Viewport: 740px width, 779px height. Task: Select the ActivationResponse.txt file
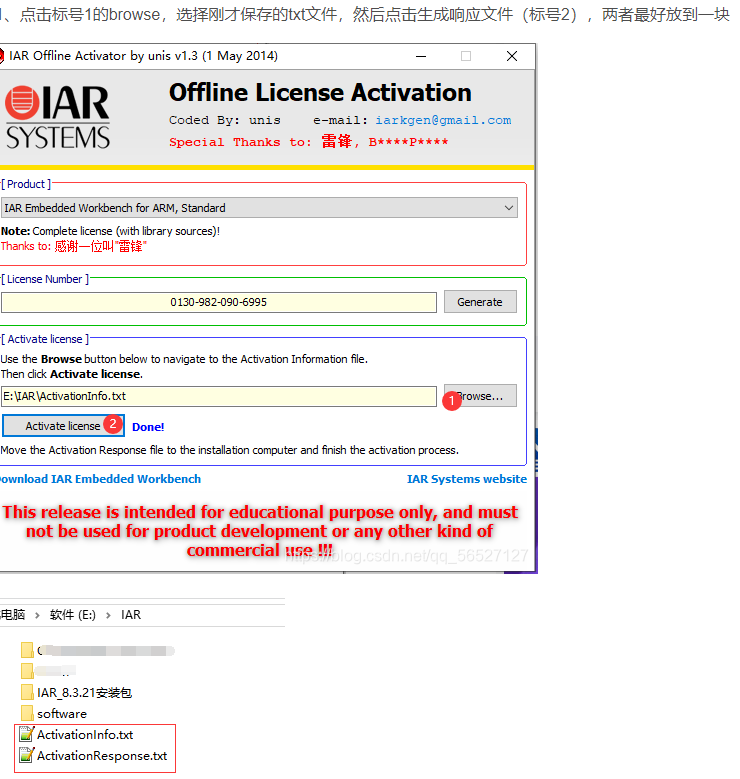click(102, 756)
